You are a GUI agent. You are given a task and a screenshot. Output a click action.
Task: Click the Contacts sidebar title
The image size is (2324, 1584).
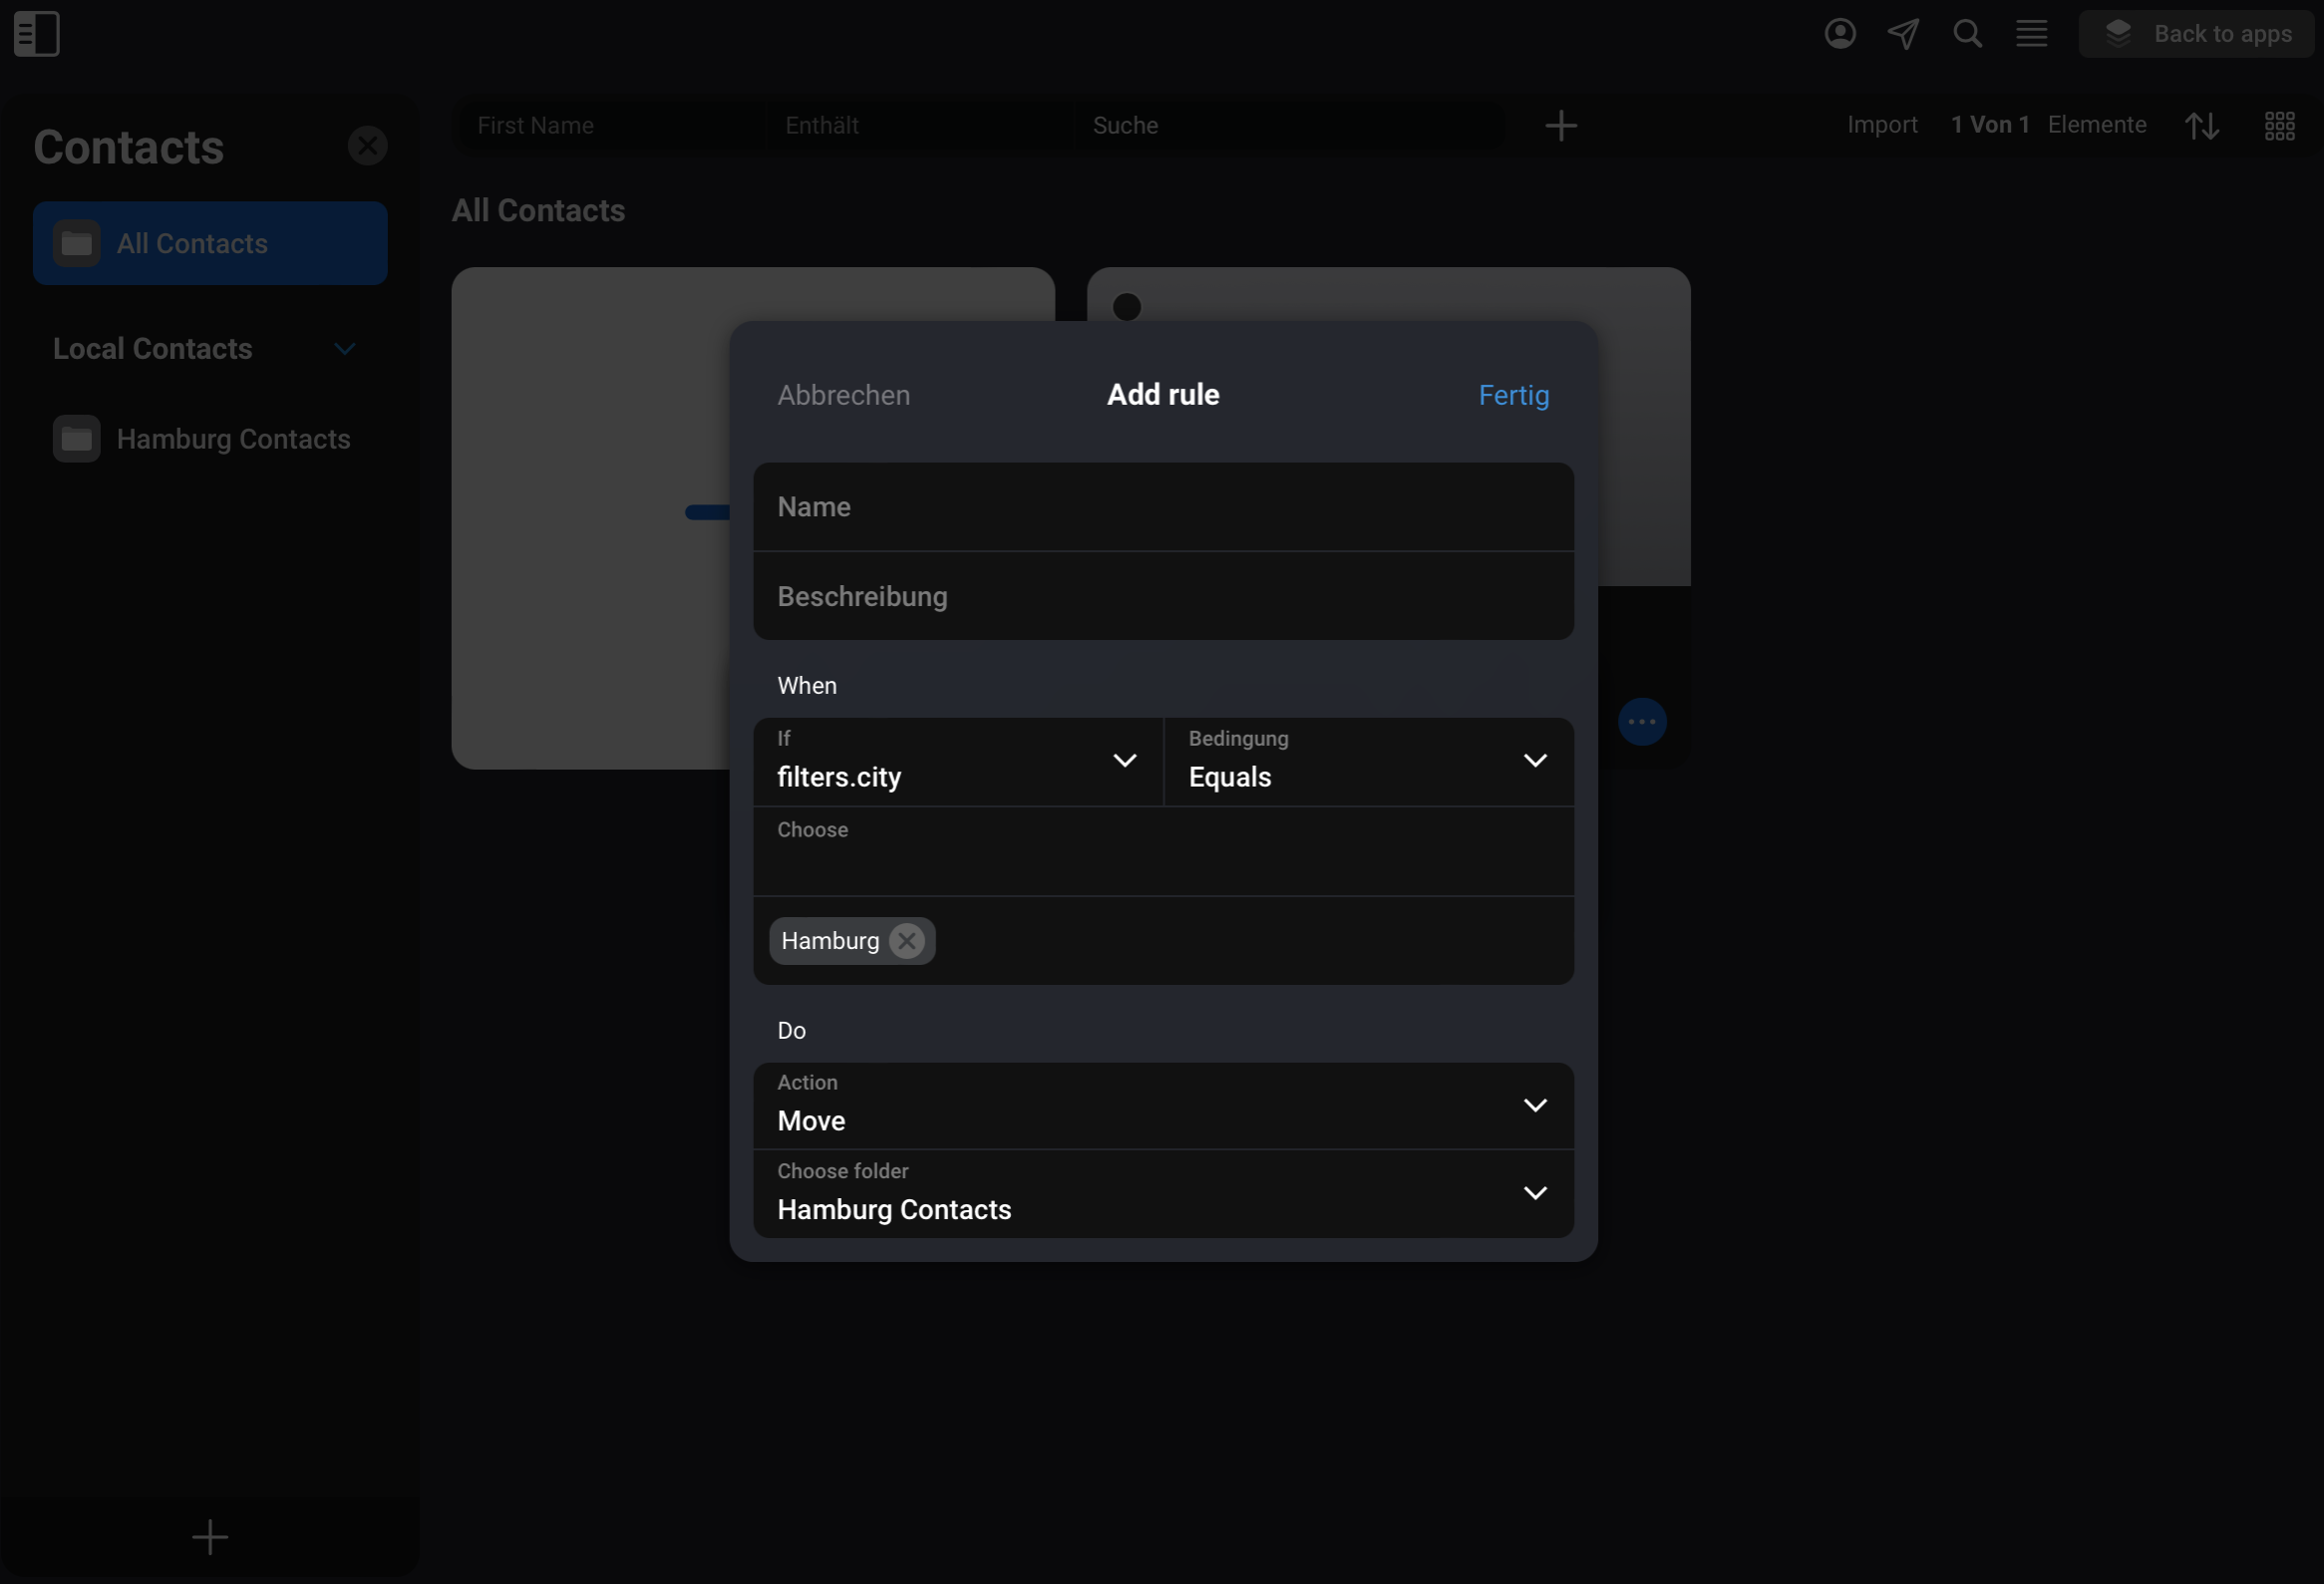129,147
